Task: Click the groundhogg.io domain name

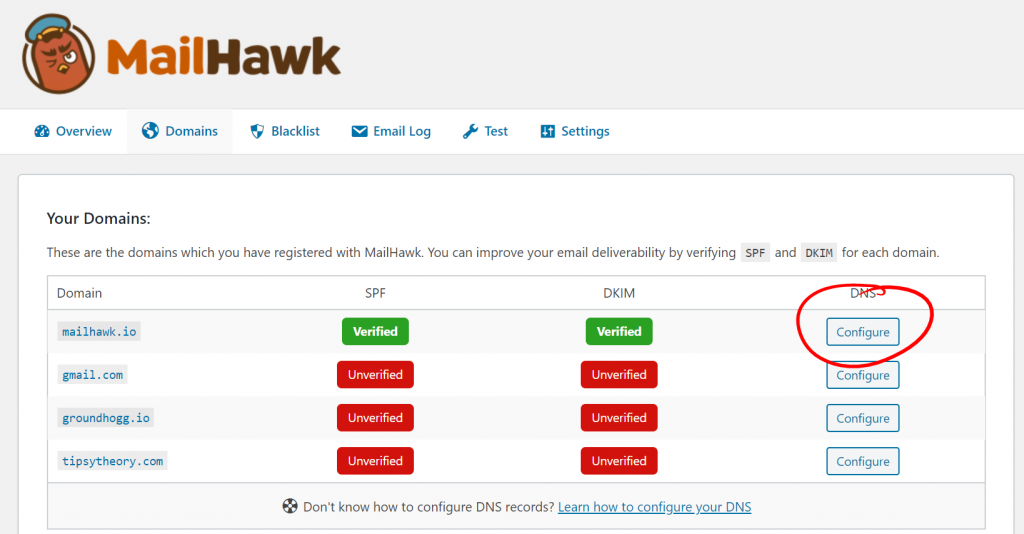Action: coord(106,418)
